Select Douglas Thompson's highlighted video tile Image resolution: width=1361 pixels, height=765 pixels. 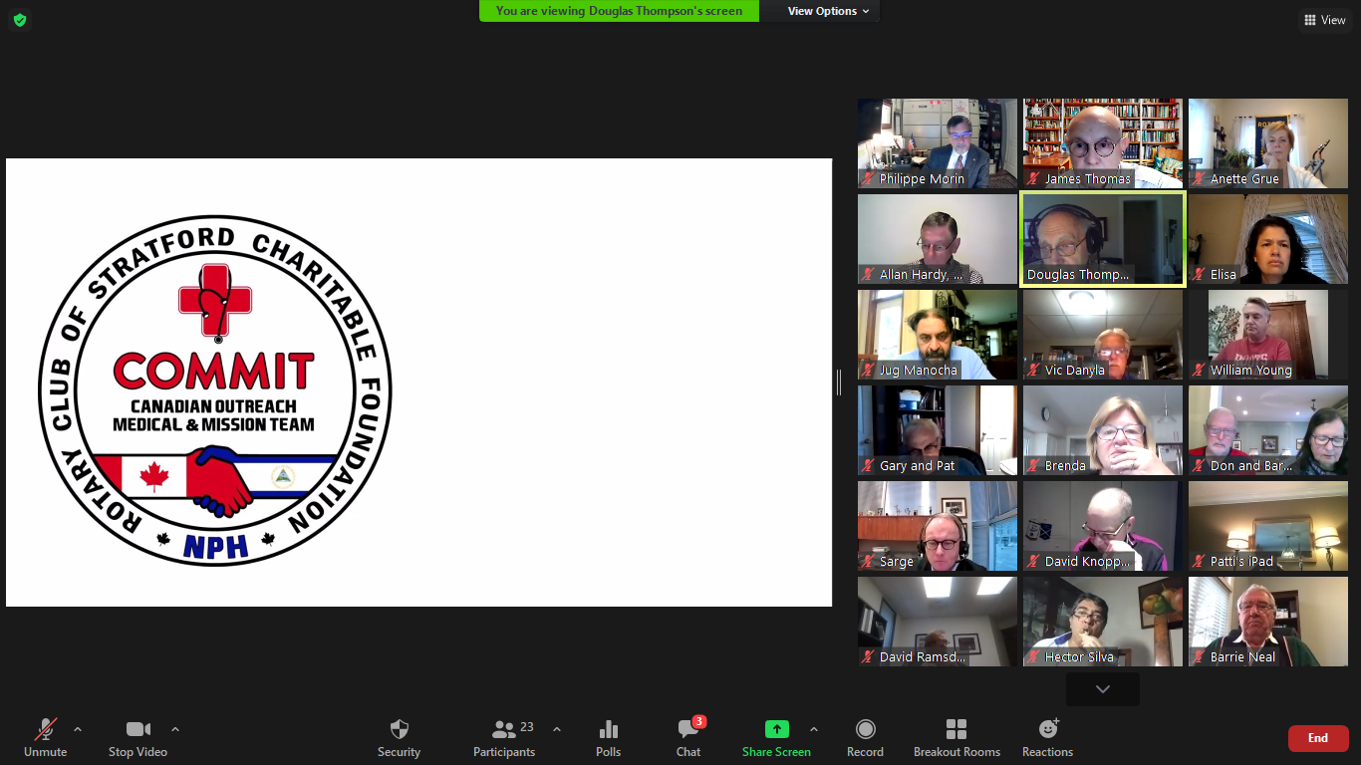pos(1102,239)
